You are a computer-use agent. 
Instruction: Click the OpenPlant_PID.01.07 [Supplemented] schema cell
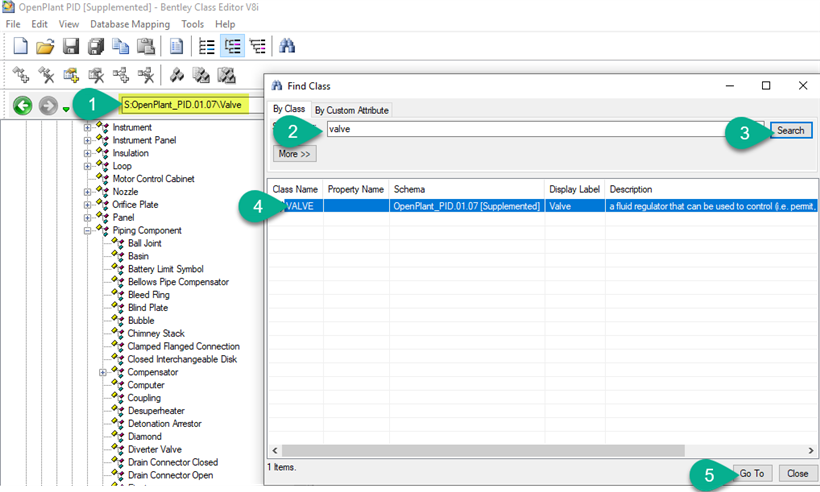click(466, 206)
